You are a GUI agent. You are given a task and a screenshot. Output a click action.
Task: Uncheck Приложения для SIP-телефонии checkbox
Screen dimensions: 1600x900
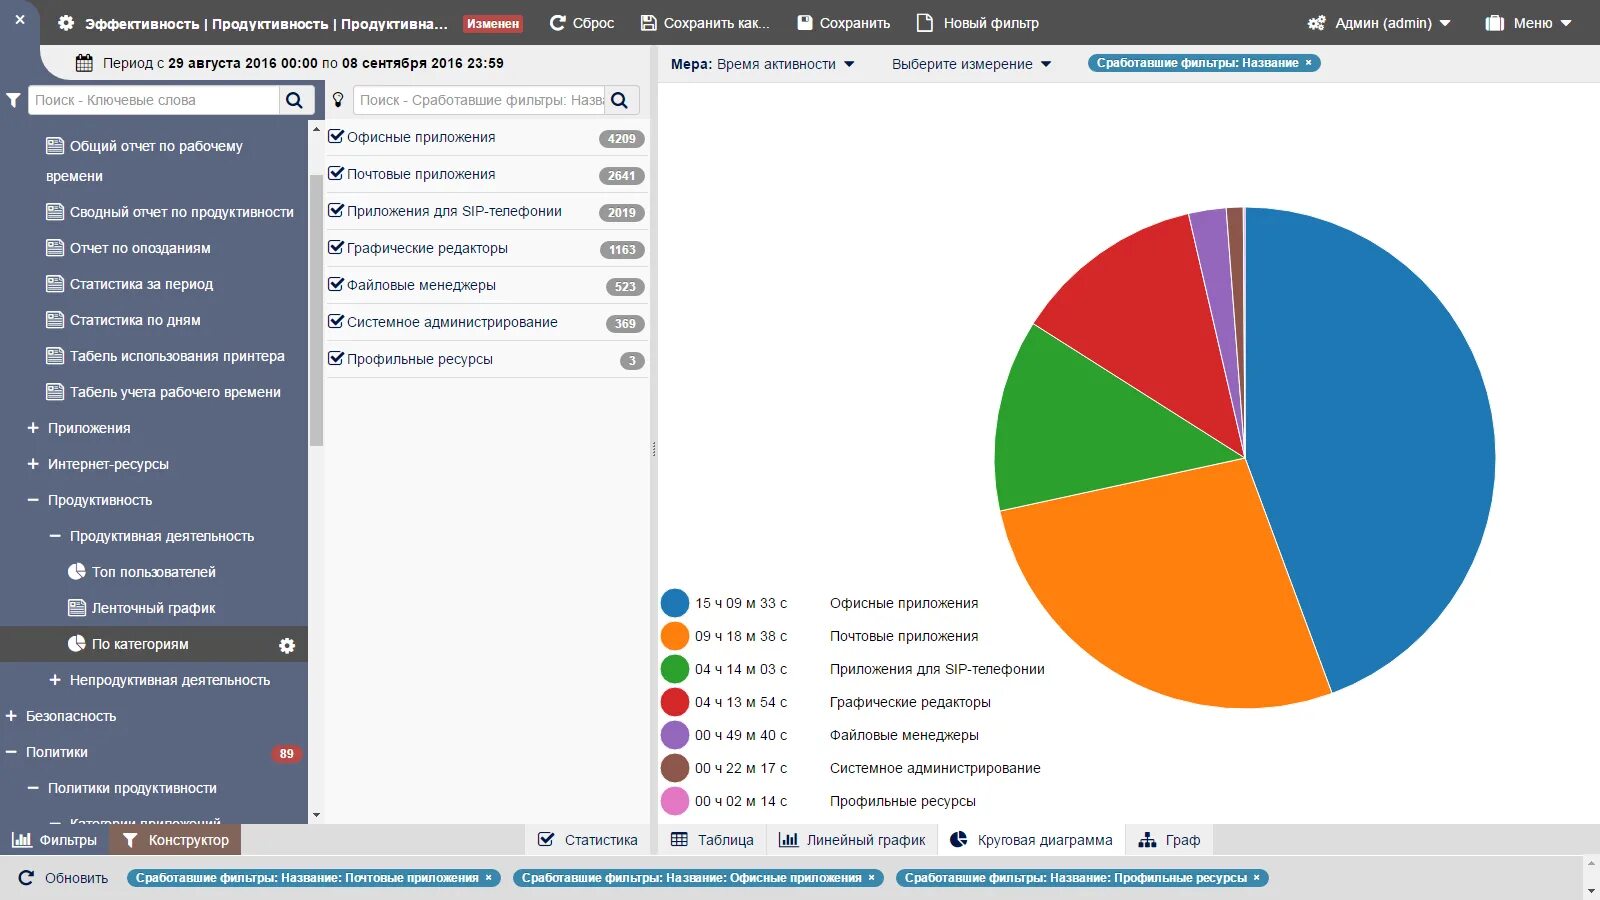pos(336,211)
